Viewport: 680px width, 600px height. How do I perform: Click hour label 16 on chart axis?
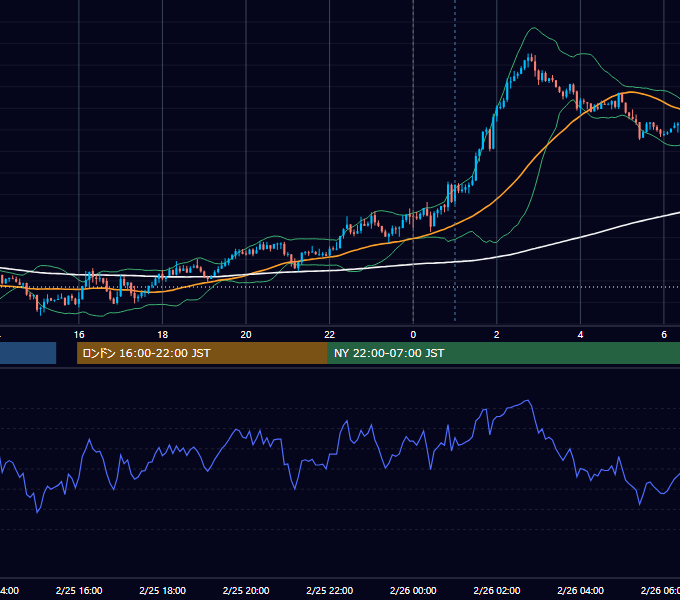coord(79,335)
